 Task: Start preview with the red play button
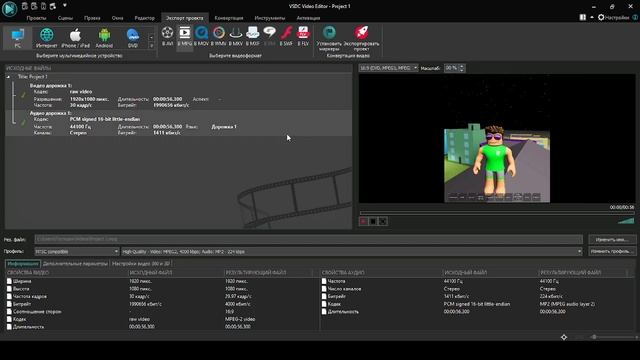coord(363,221)
